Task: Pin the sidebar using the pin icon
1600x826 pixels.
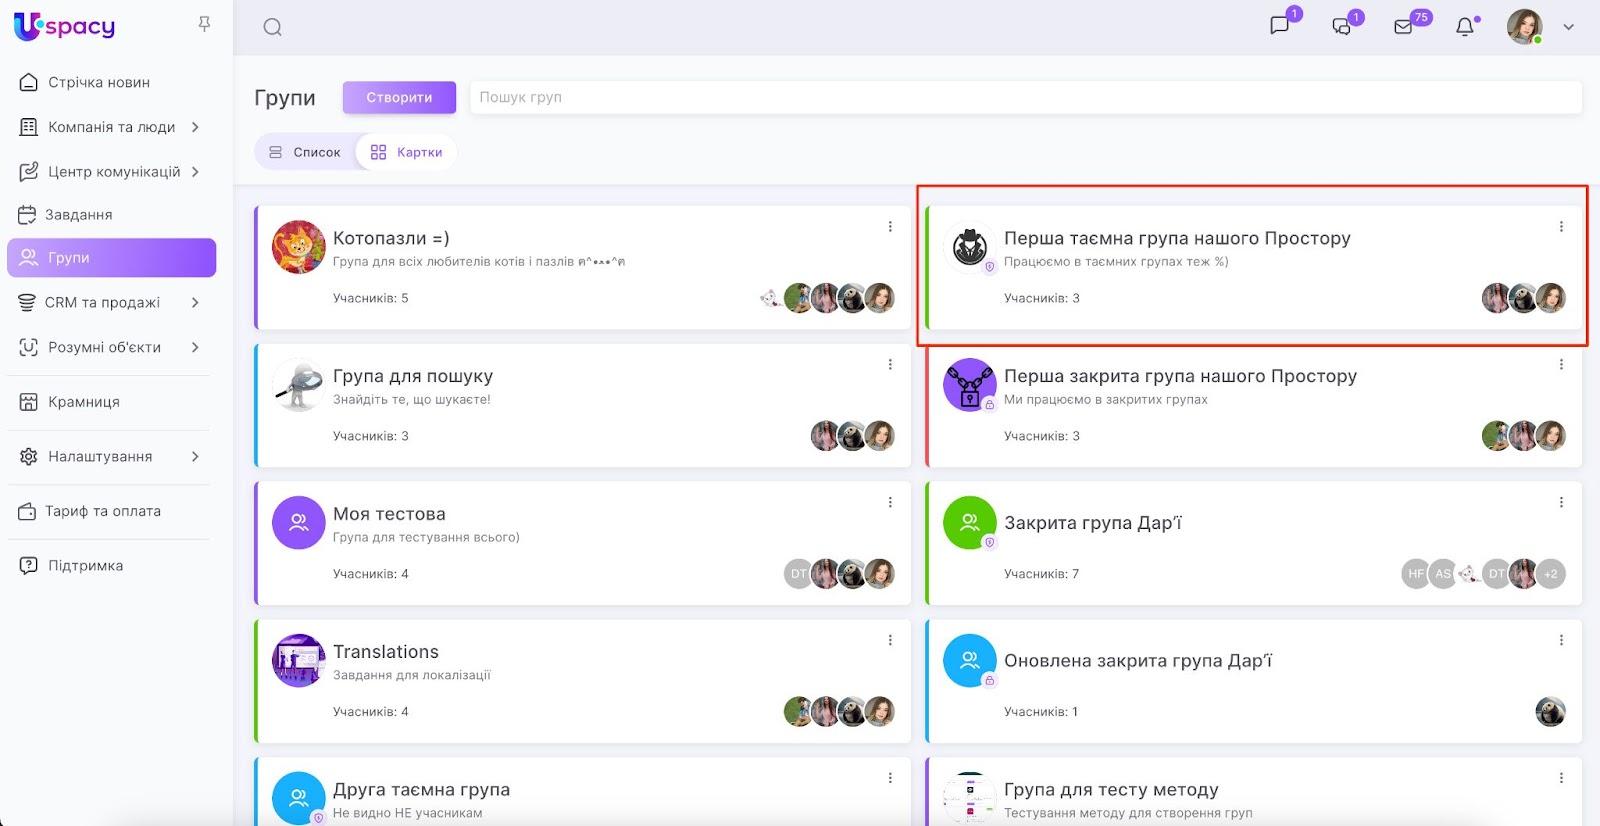Action: (x=204, y=24)
